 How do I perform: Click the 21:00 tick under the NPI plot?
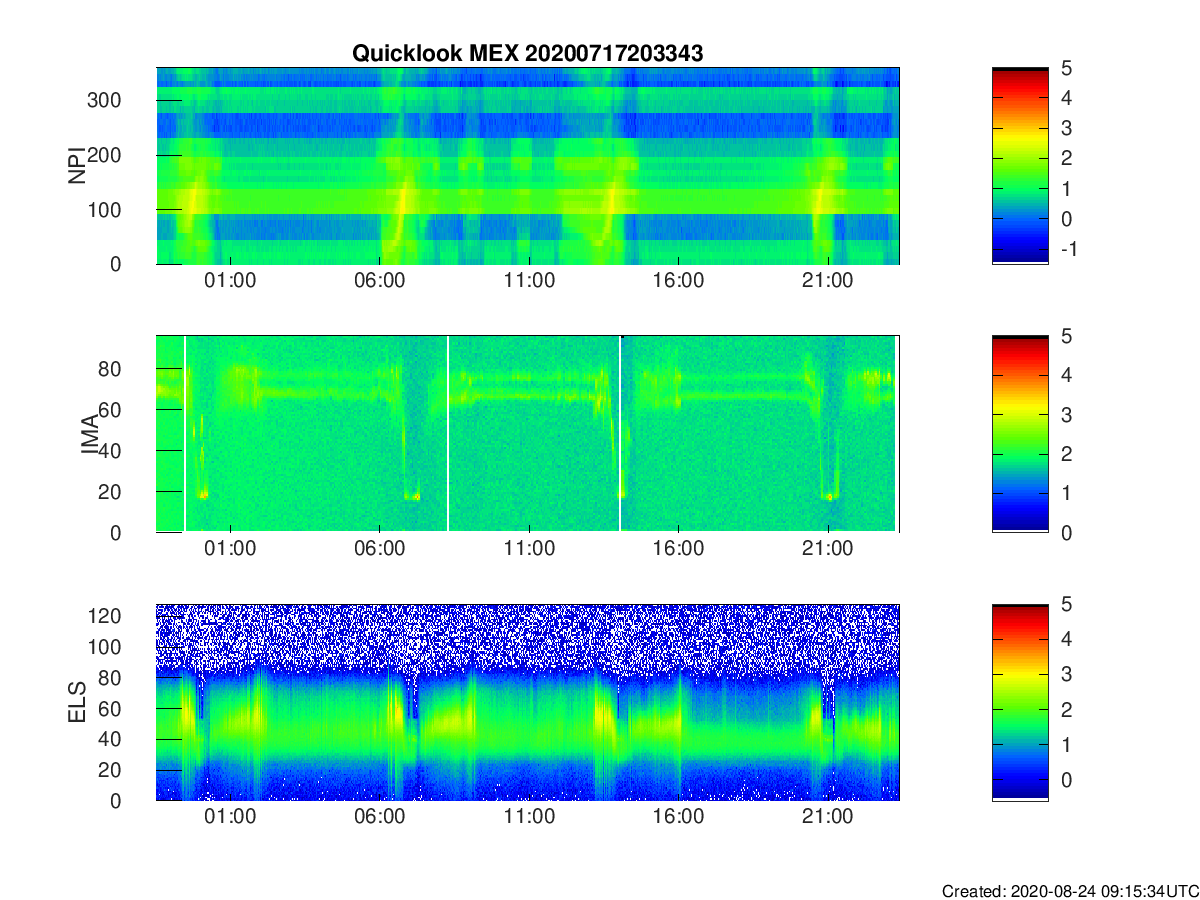pyautogui.click(x=828, y=281)
